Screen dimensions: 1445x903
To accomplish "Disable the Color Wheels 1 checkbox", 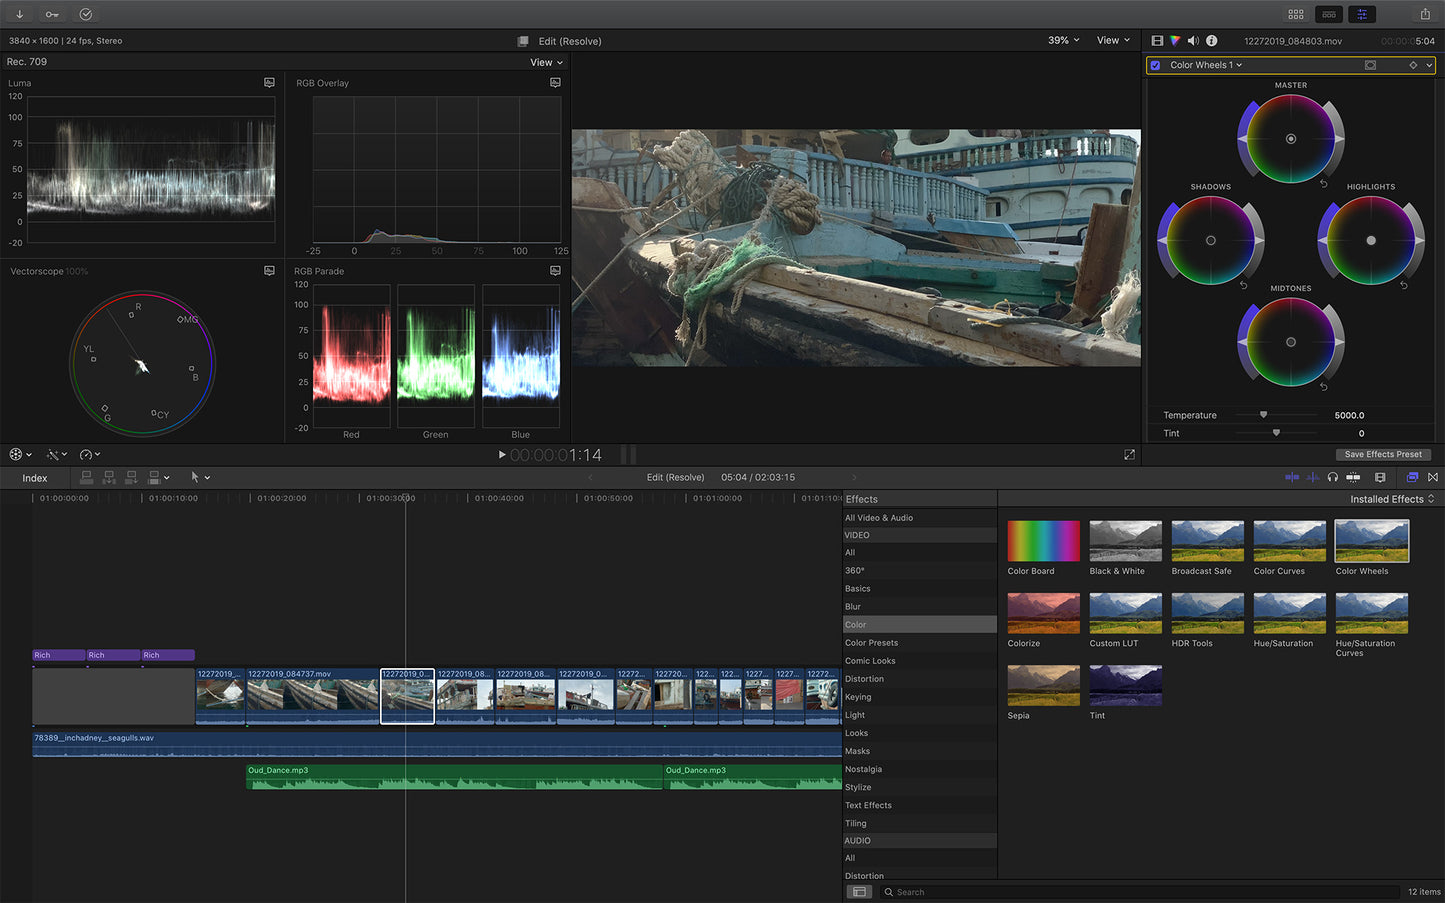I will coord(1156,65).
